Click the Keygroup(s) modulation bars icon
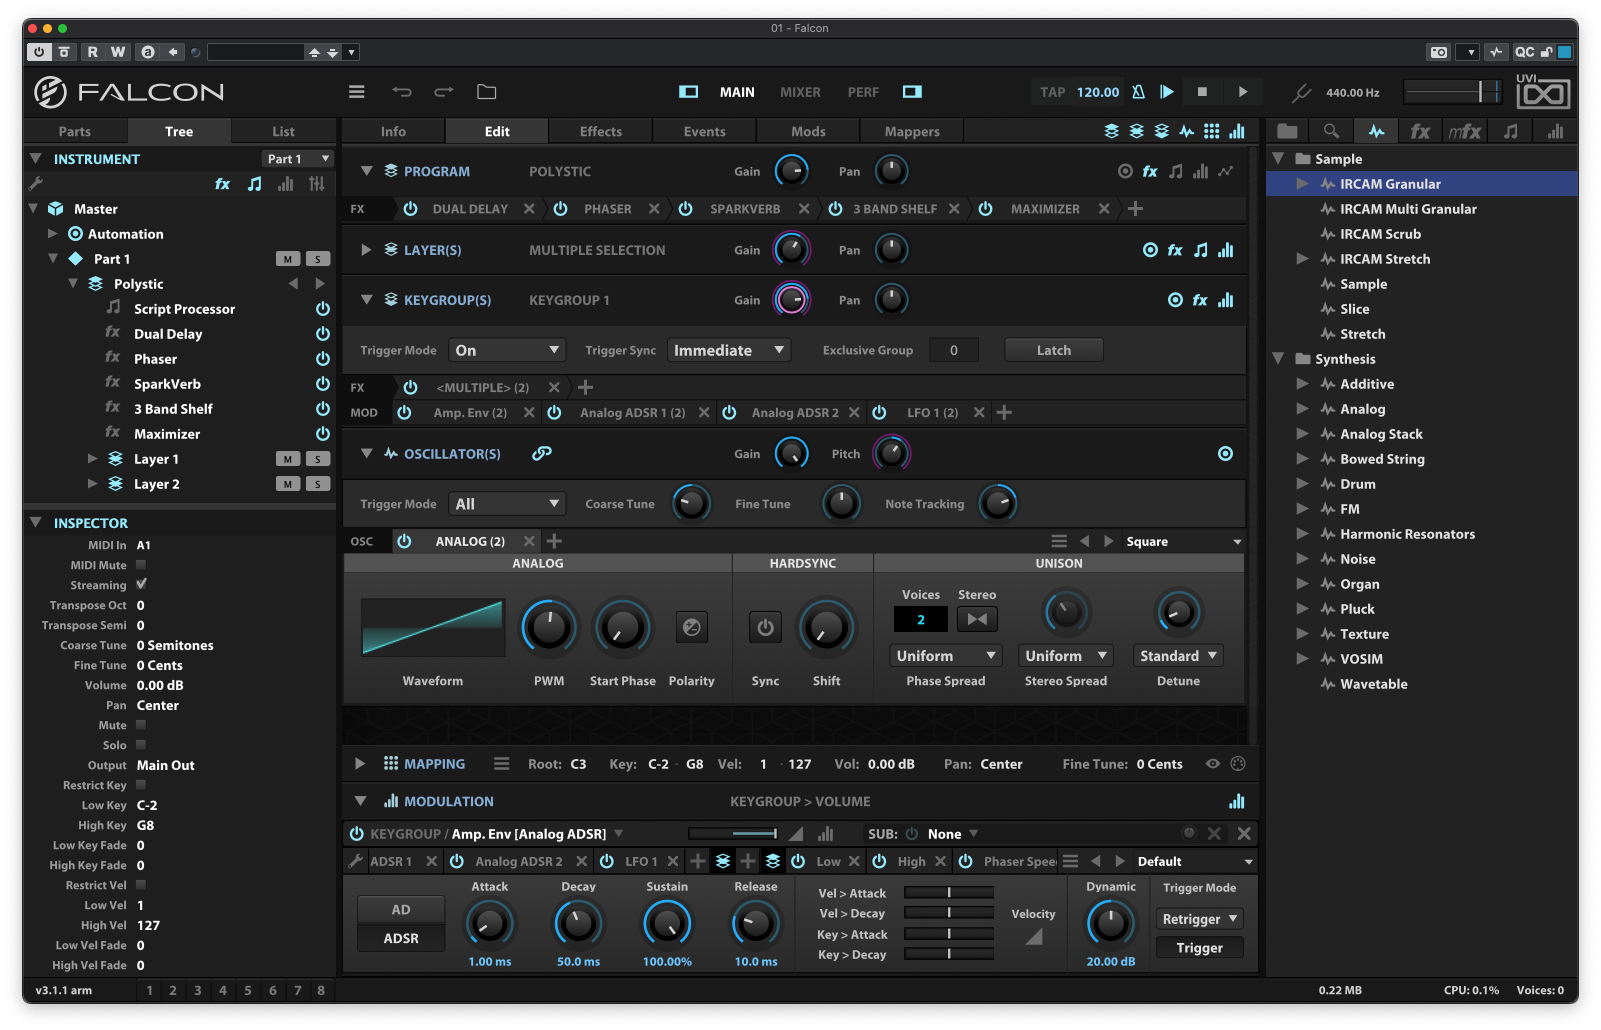The image size is (1601, 1030). coord(1225,300)
